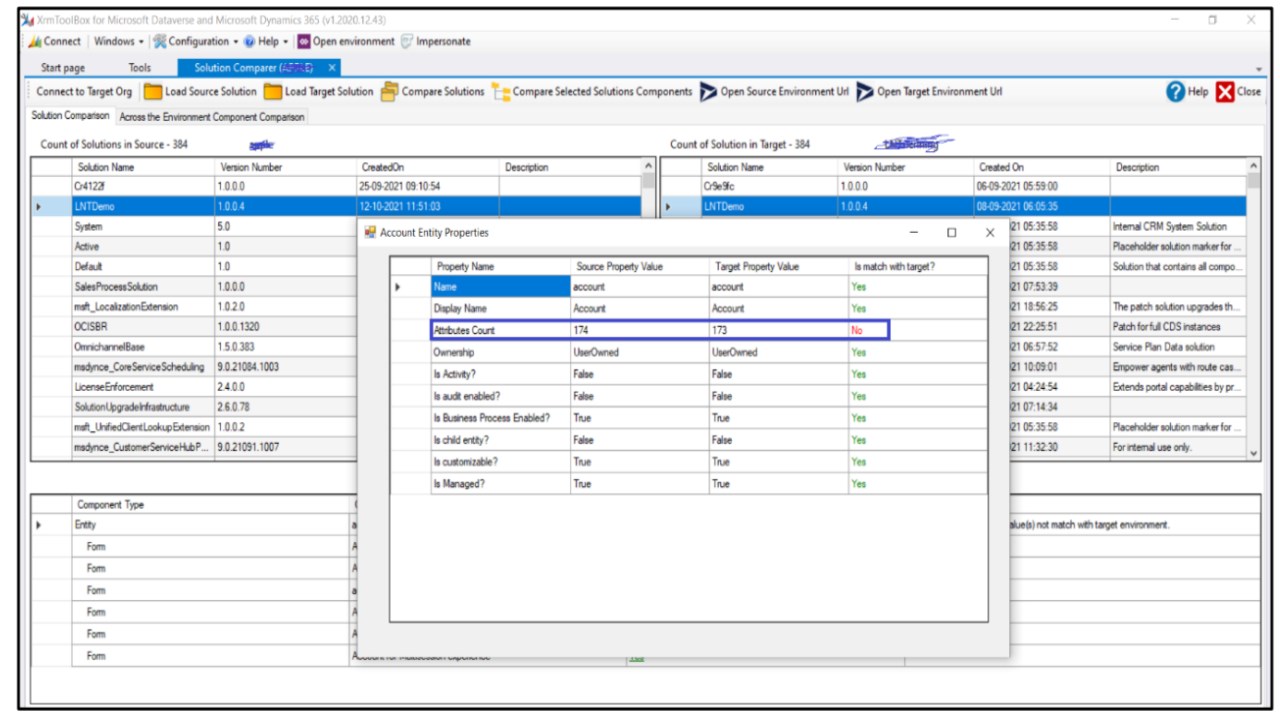The image size is (1280, 720).
Task: Click source Version Number column header
Action: coord(285,167)
